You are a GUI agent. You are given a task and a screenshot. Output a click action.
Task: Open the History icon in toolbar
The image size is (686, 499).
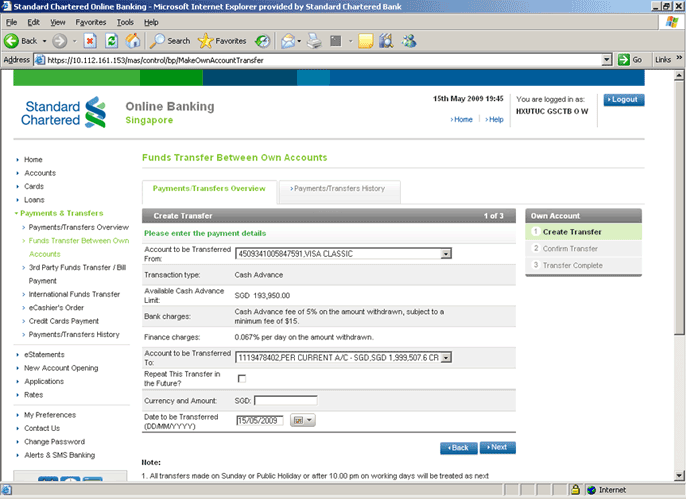tap(262, 41)
